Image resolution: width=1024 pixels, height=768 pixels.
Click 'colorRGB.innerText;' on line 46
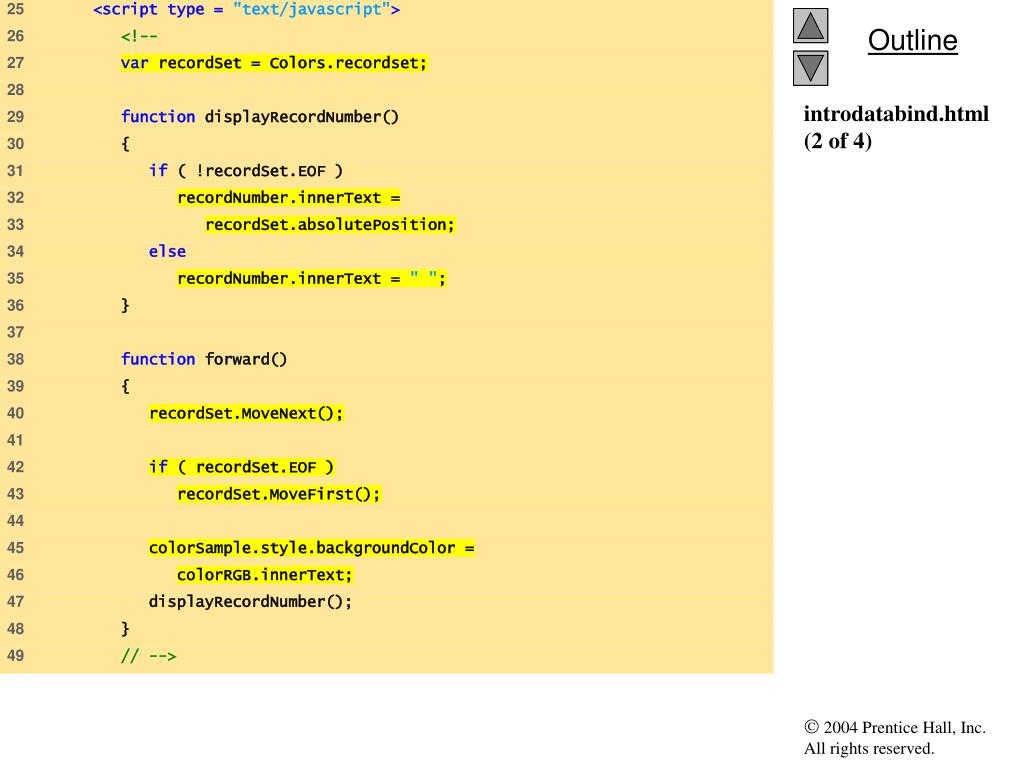coord(264,575)
